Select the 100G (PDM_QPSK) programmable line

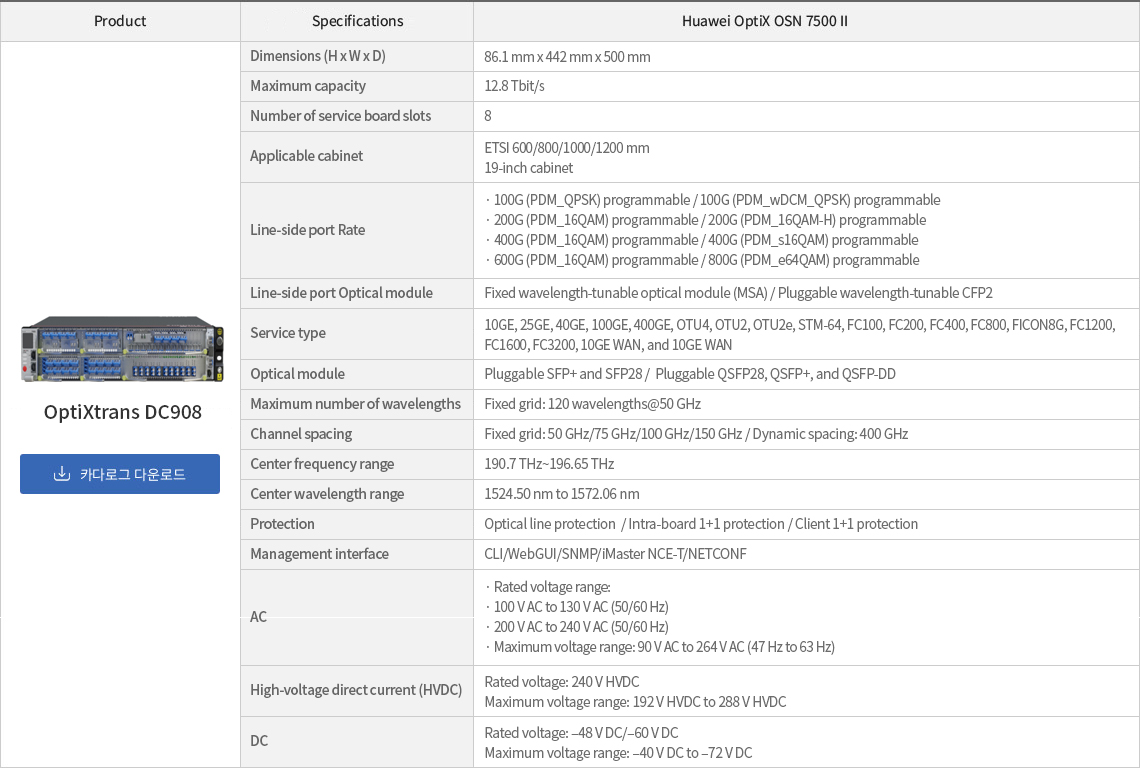[x=712, y=200]
